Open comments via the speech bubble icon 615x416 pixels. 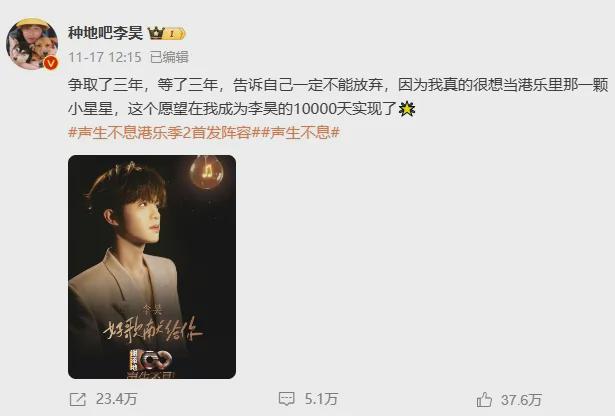coord(287,400)
